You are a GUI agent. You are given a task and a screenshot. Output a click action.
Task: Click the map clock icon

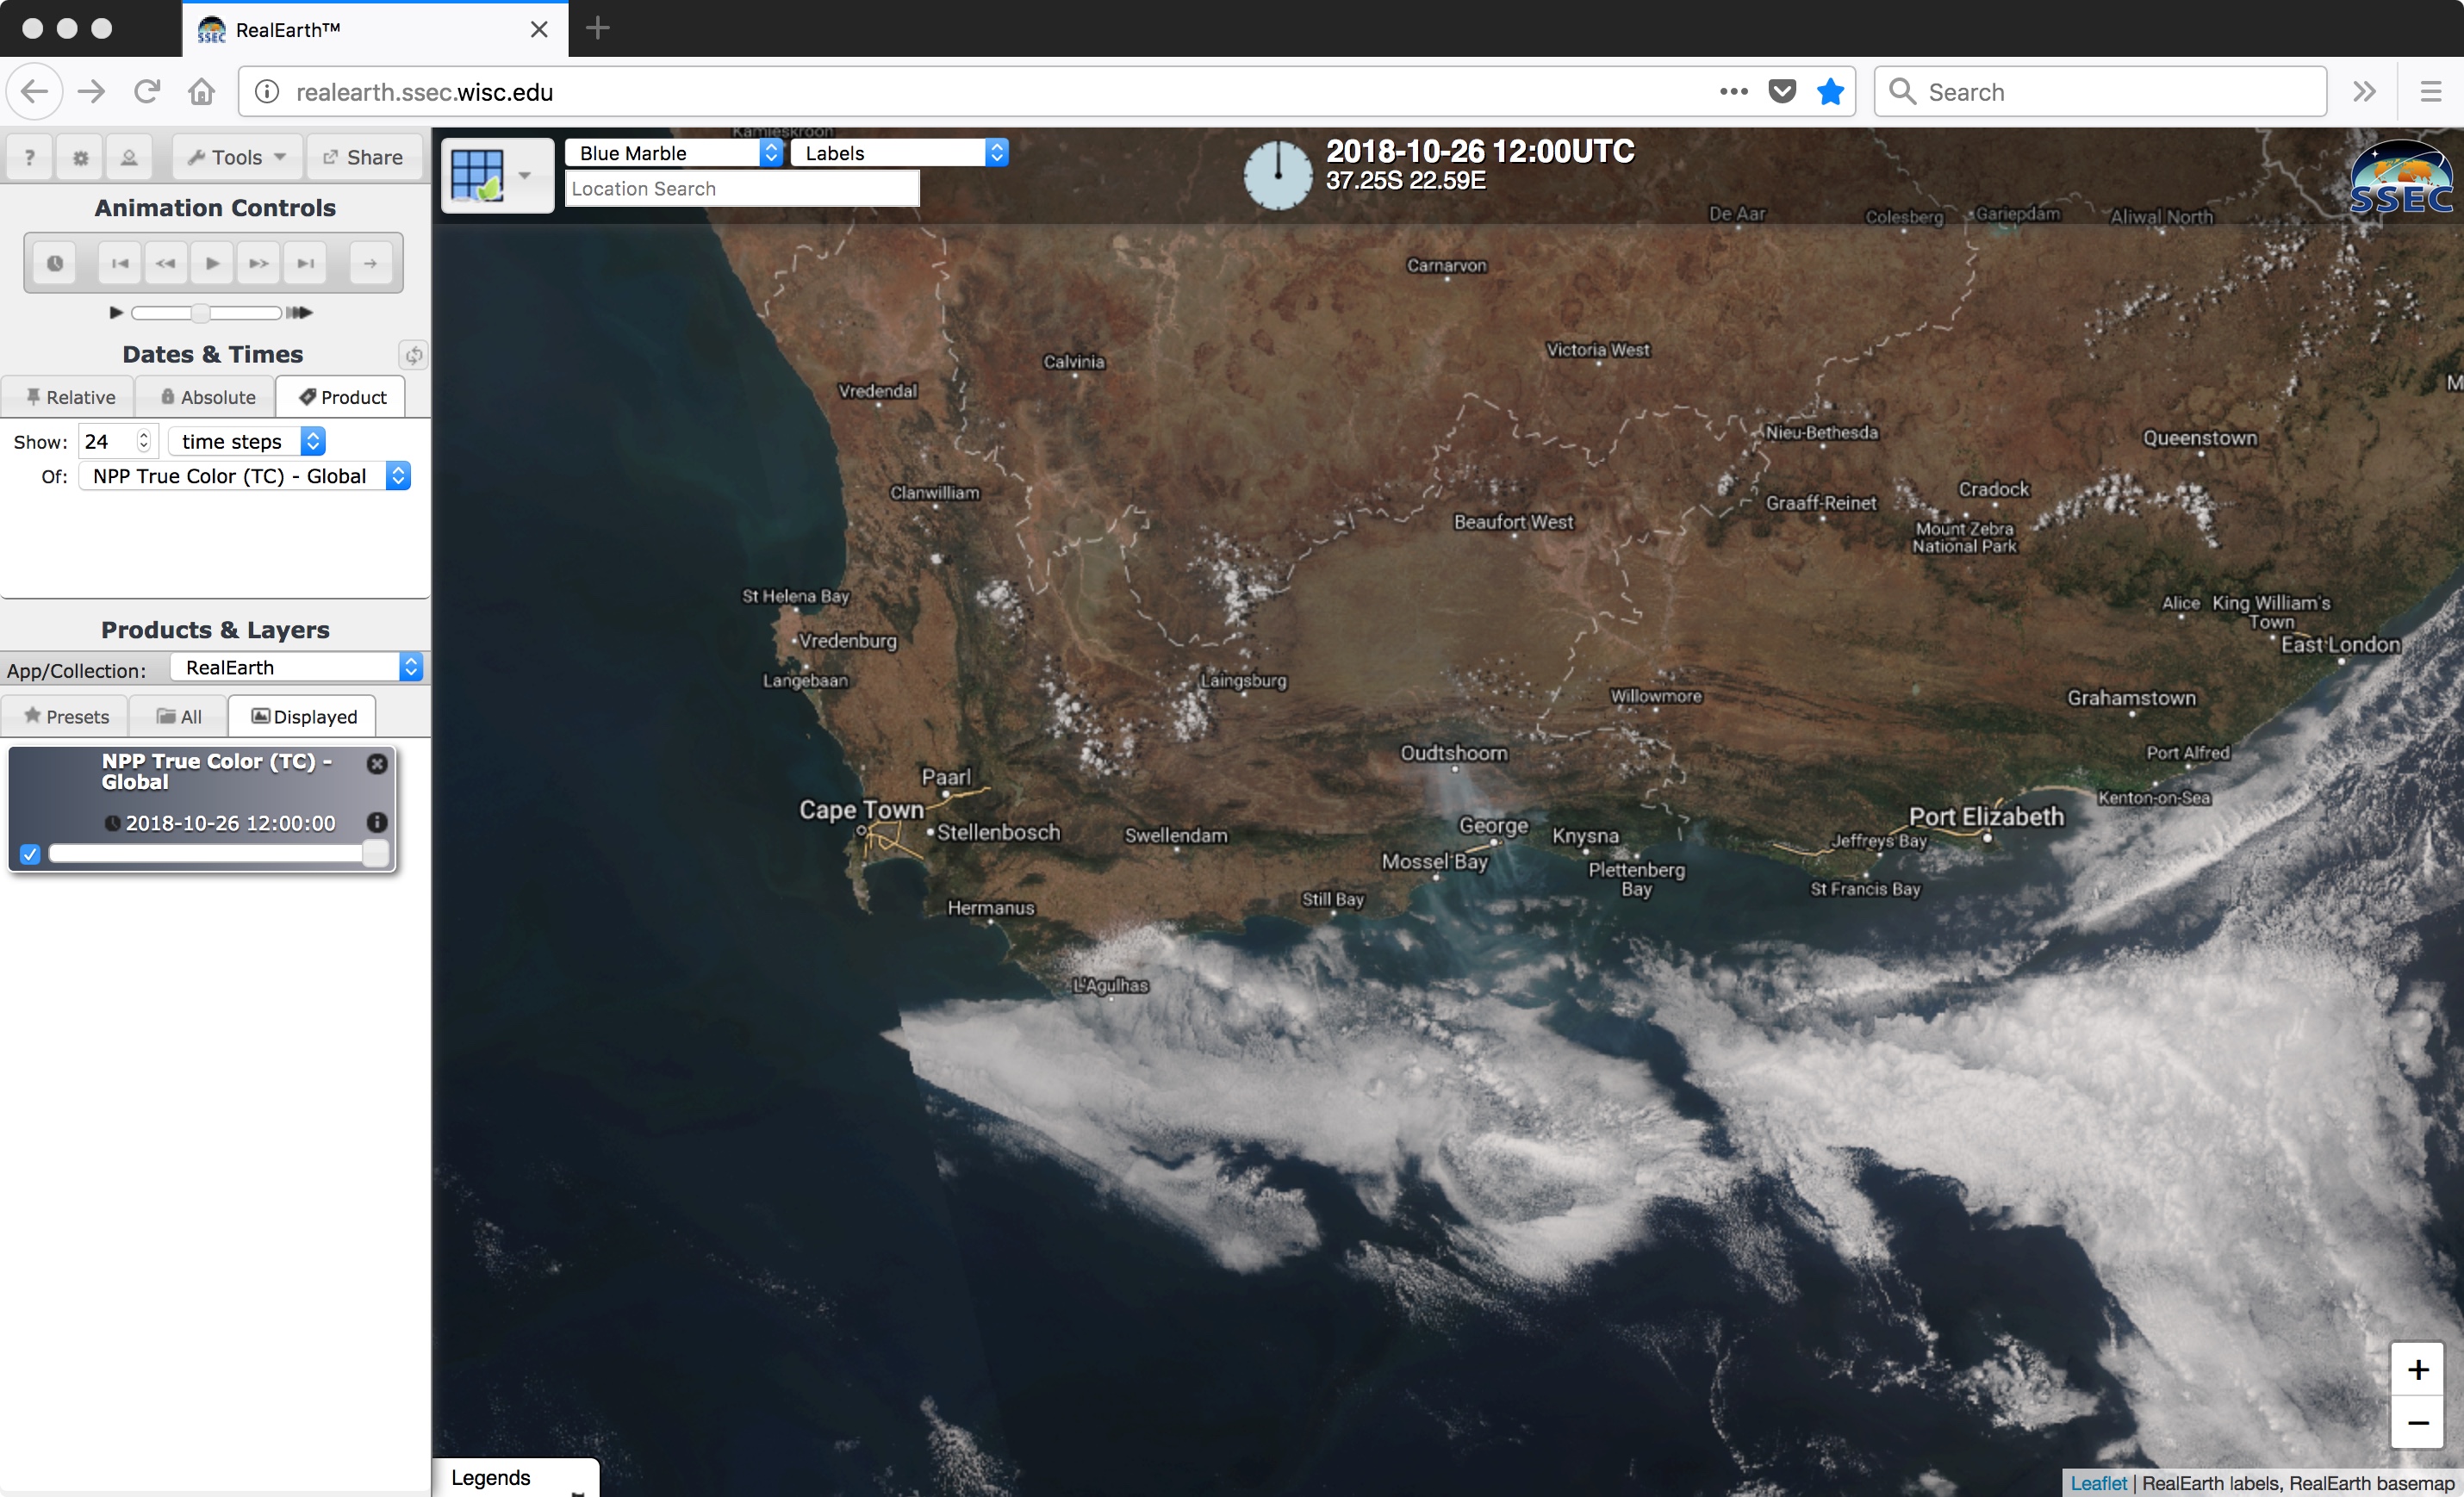tap(1277, 175)
